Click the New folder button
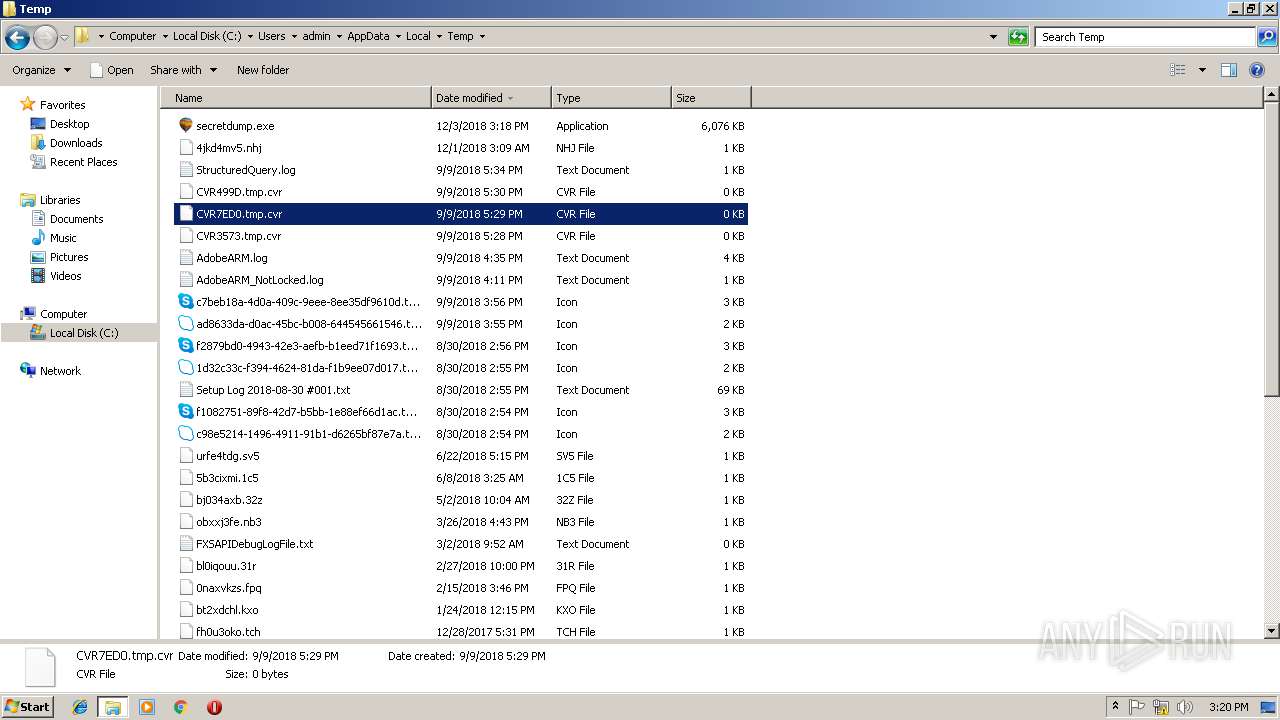This screenshot has width=1280, height=720. coord(263,70)
